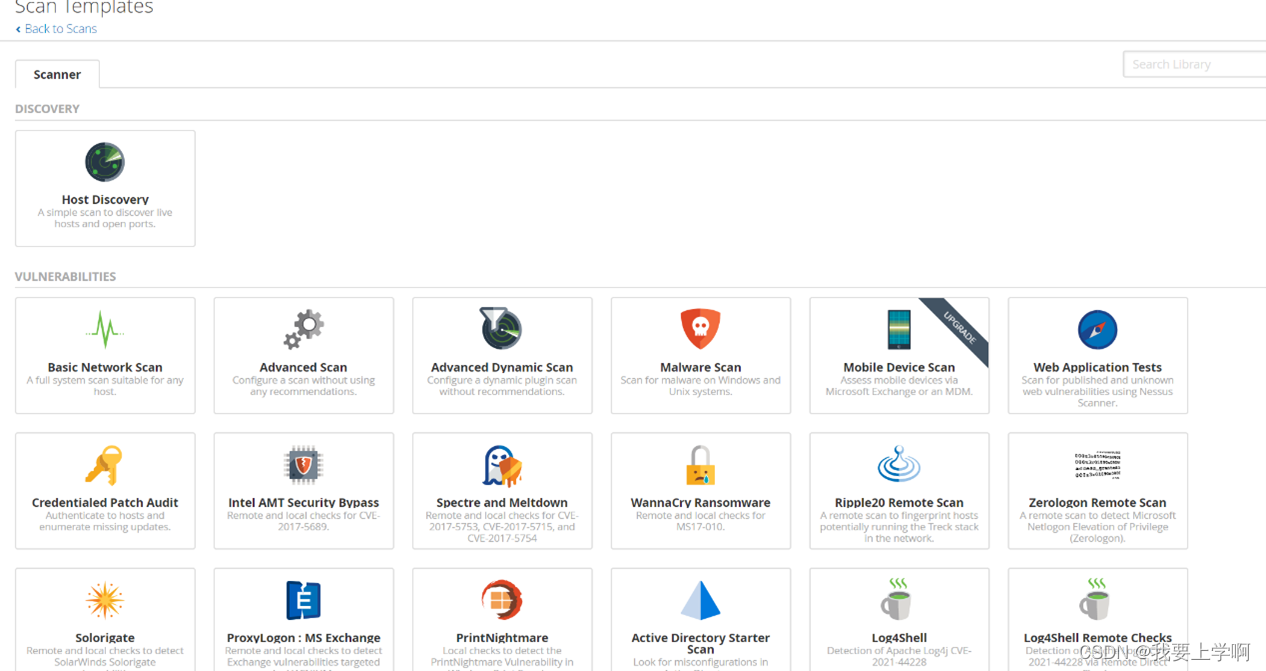This screenshot has width=1266, height=671.
Task: Switch to the Scanner tab
Action: [x=57, y=74]
